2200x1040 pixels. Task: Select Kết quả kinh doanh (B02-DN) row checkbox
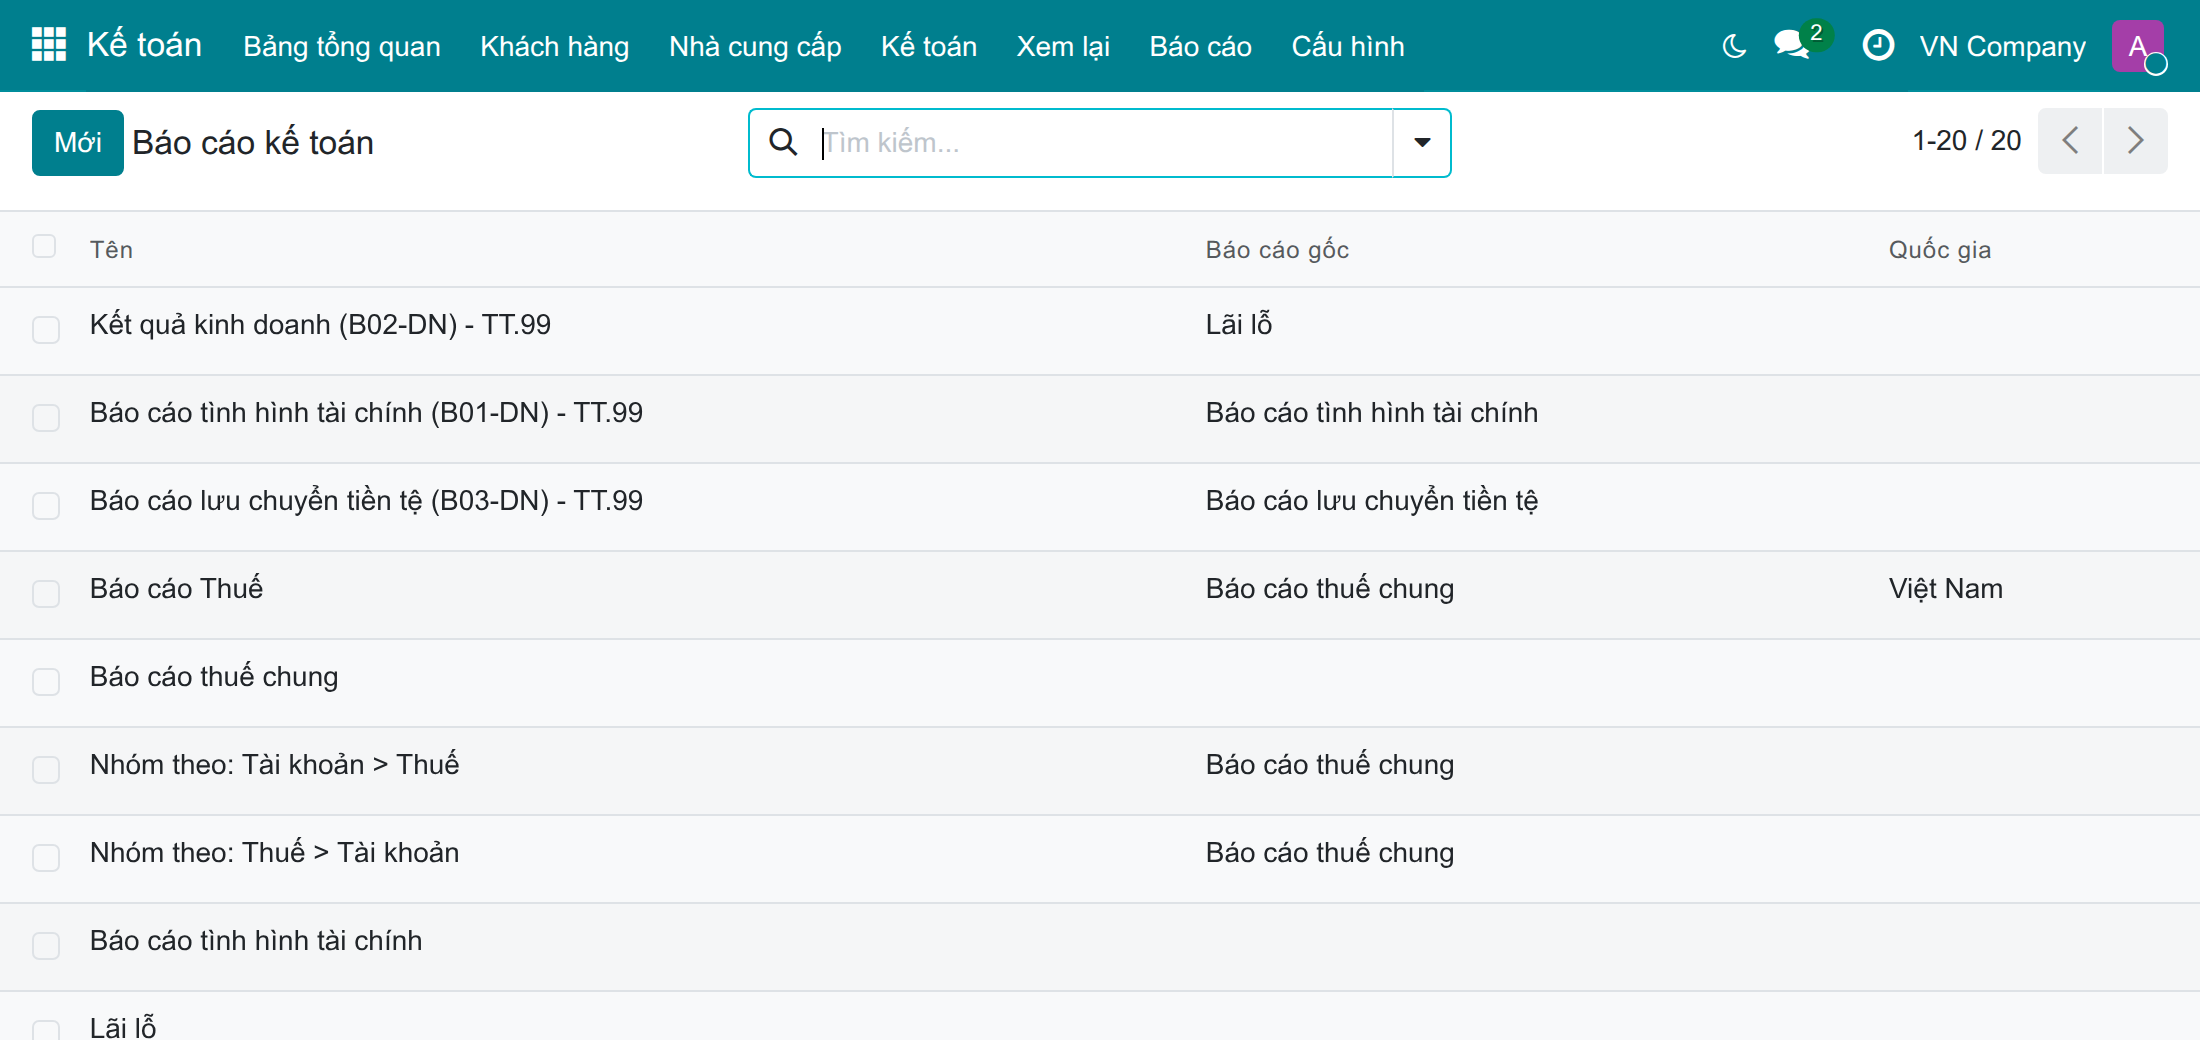(x=46, y=329)
